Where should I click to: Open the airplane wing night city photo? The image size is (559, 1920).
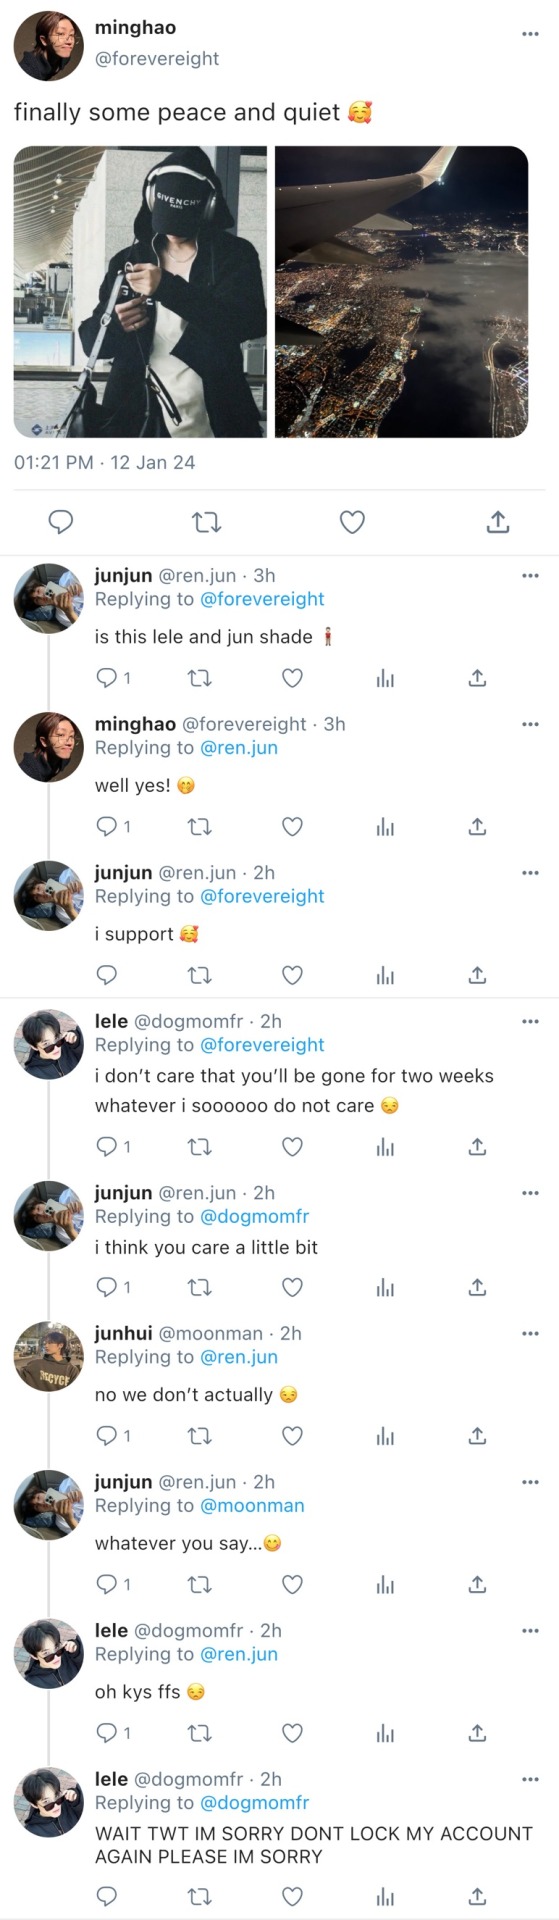click(401, 292)
